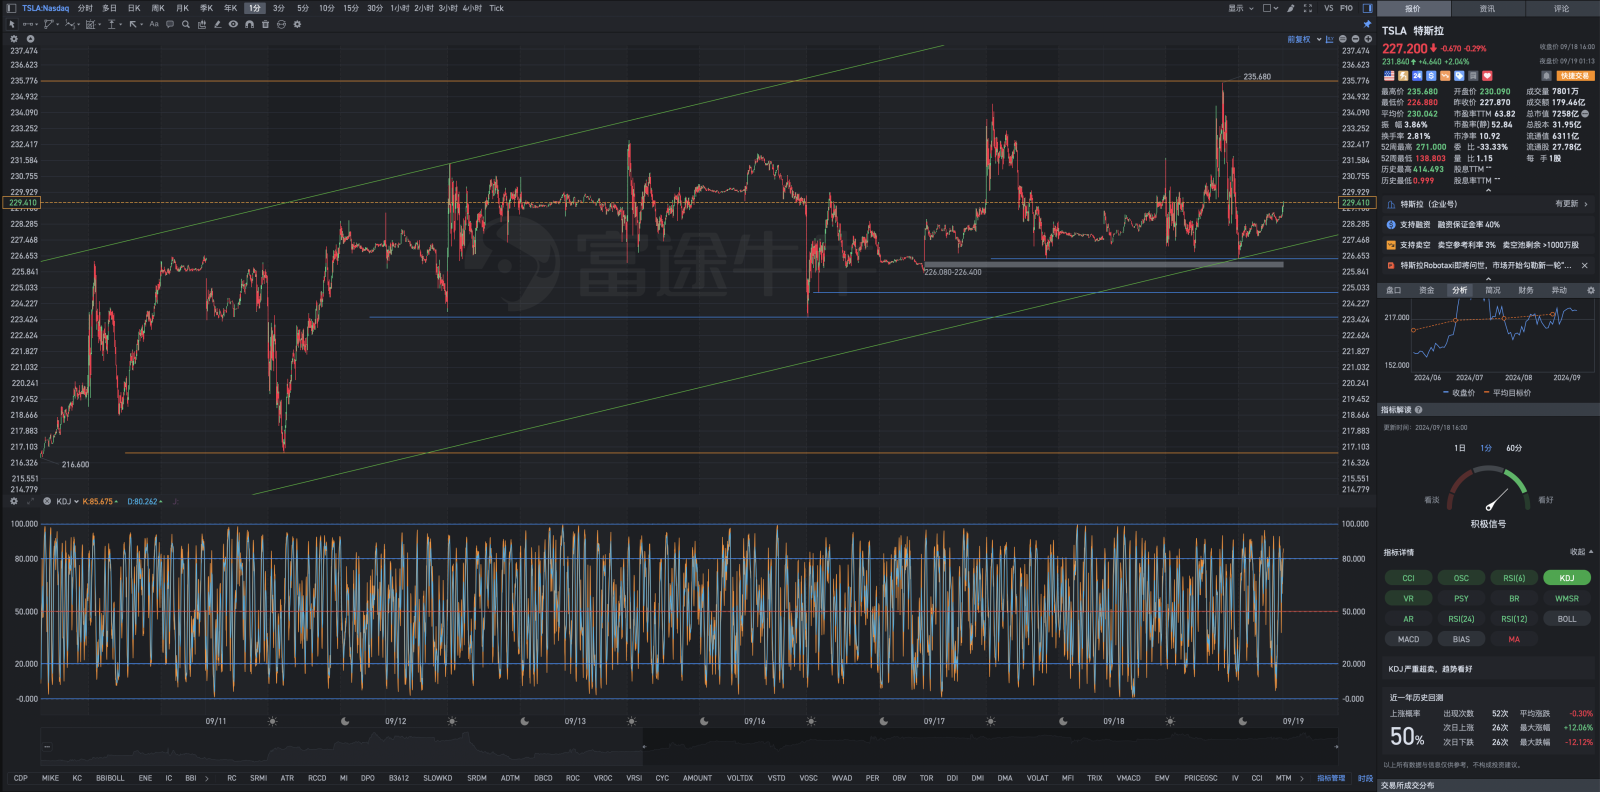The height and width of the screenshot is (792, 1600).
Task: Select the text annotation Aa tool
Action: point(154,24)
